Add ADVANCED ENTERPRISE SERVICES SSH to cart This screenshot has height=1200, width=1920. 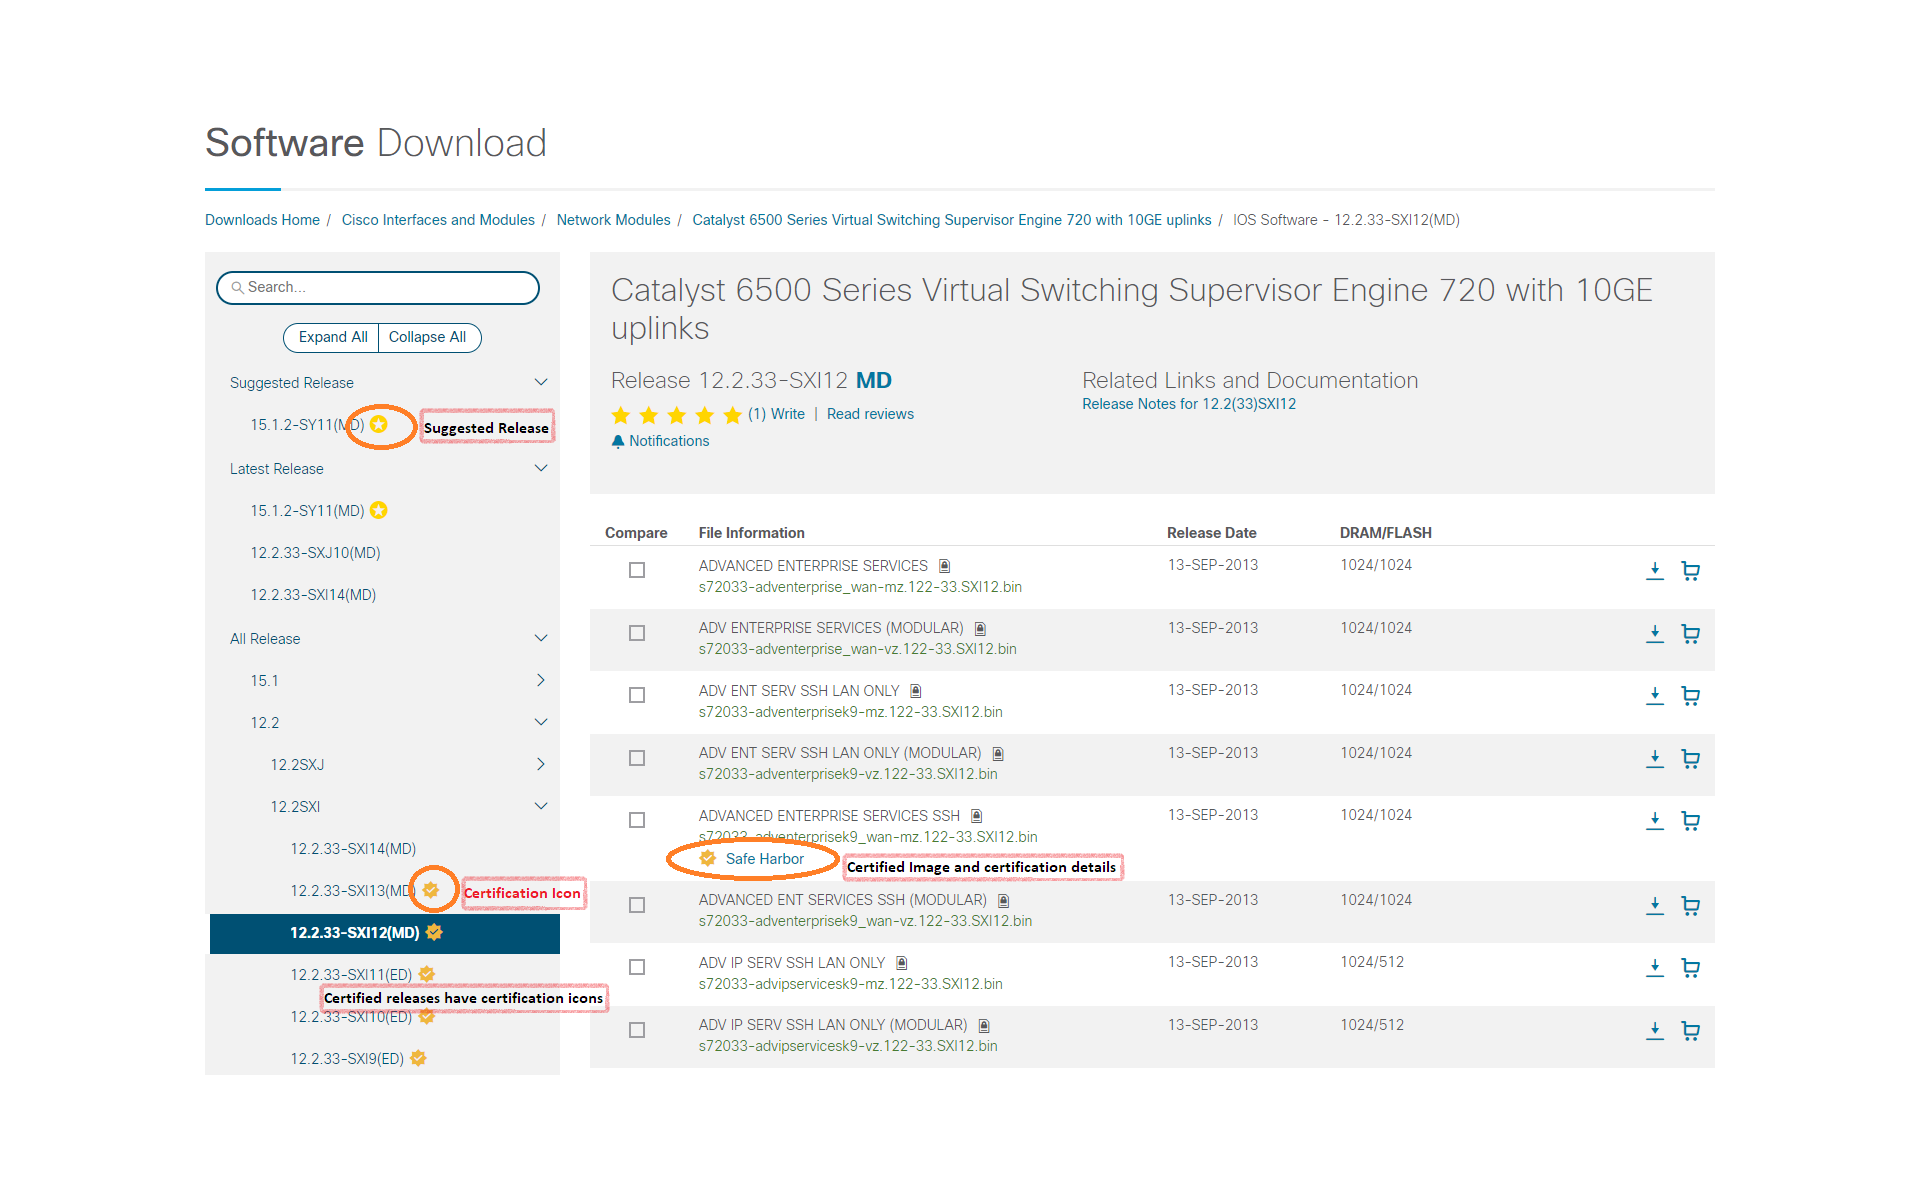coord(1690,821)
